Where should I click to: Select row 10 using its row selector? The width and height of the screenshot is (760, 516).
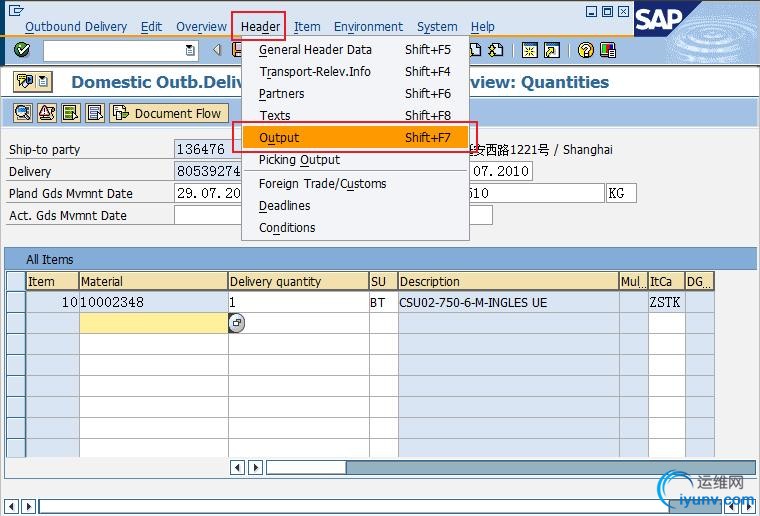pyautogui.click(x=16, y=302)
